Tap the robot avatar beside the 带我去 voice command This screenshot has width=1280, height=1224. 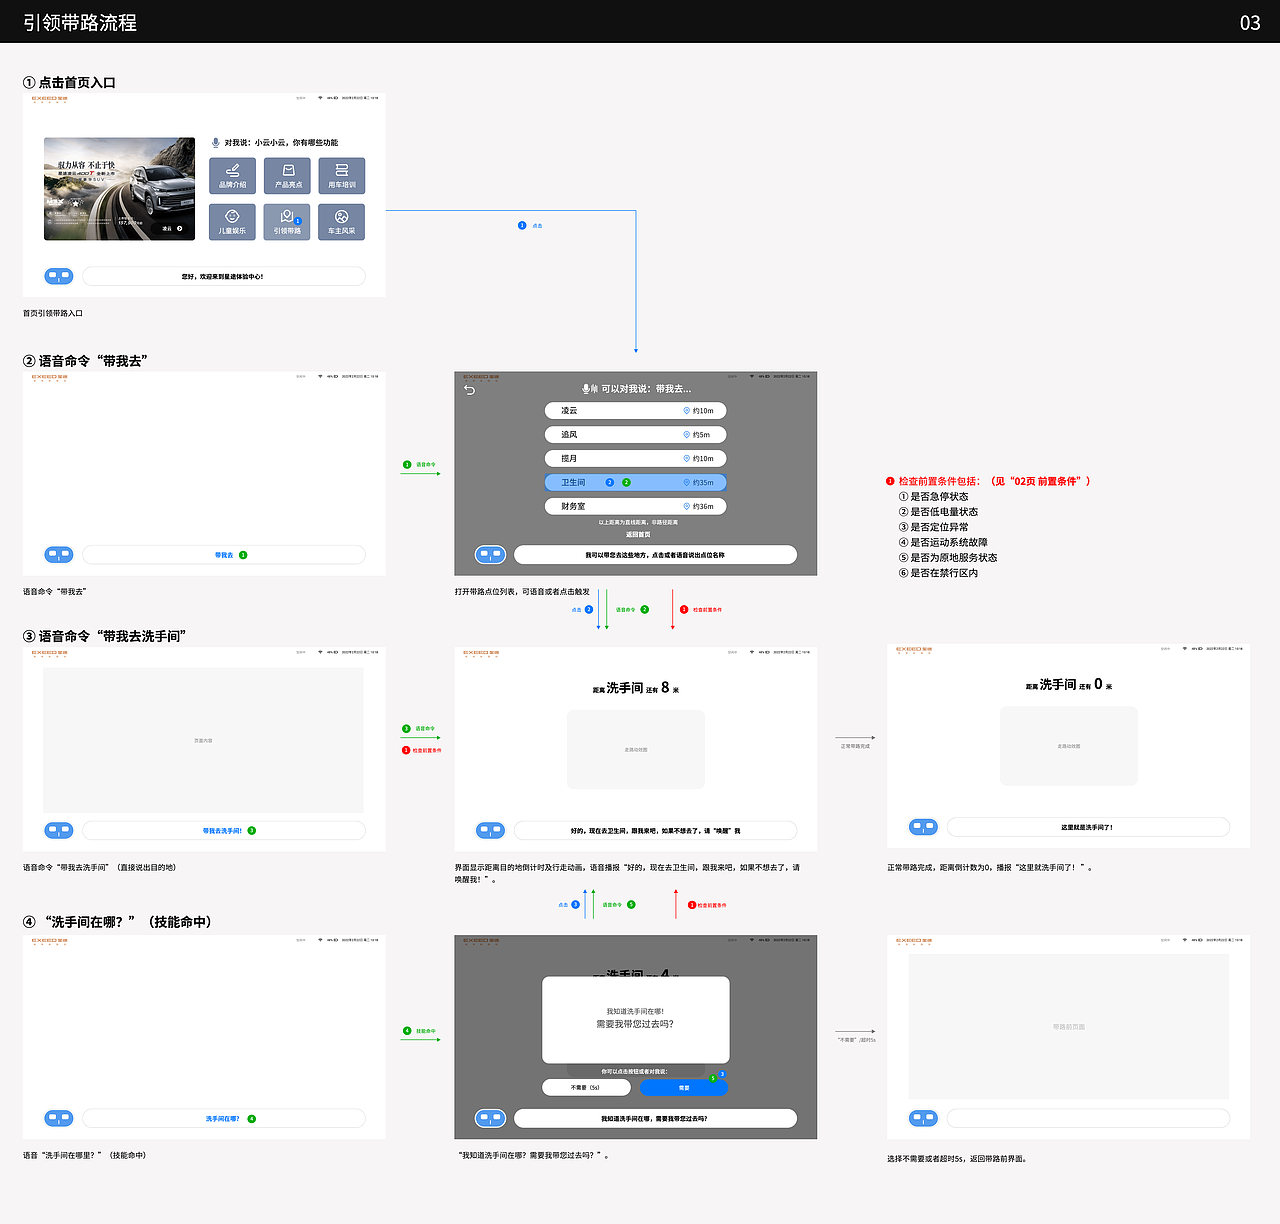(59, 554)
